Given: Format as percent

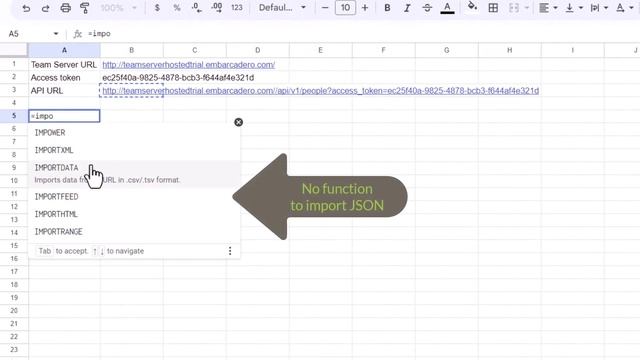Looking at the screenshot, I should click(x=177, y=8).
